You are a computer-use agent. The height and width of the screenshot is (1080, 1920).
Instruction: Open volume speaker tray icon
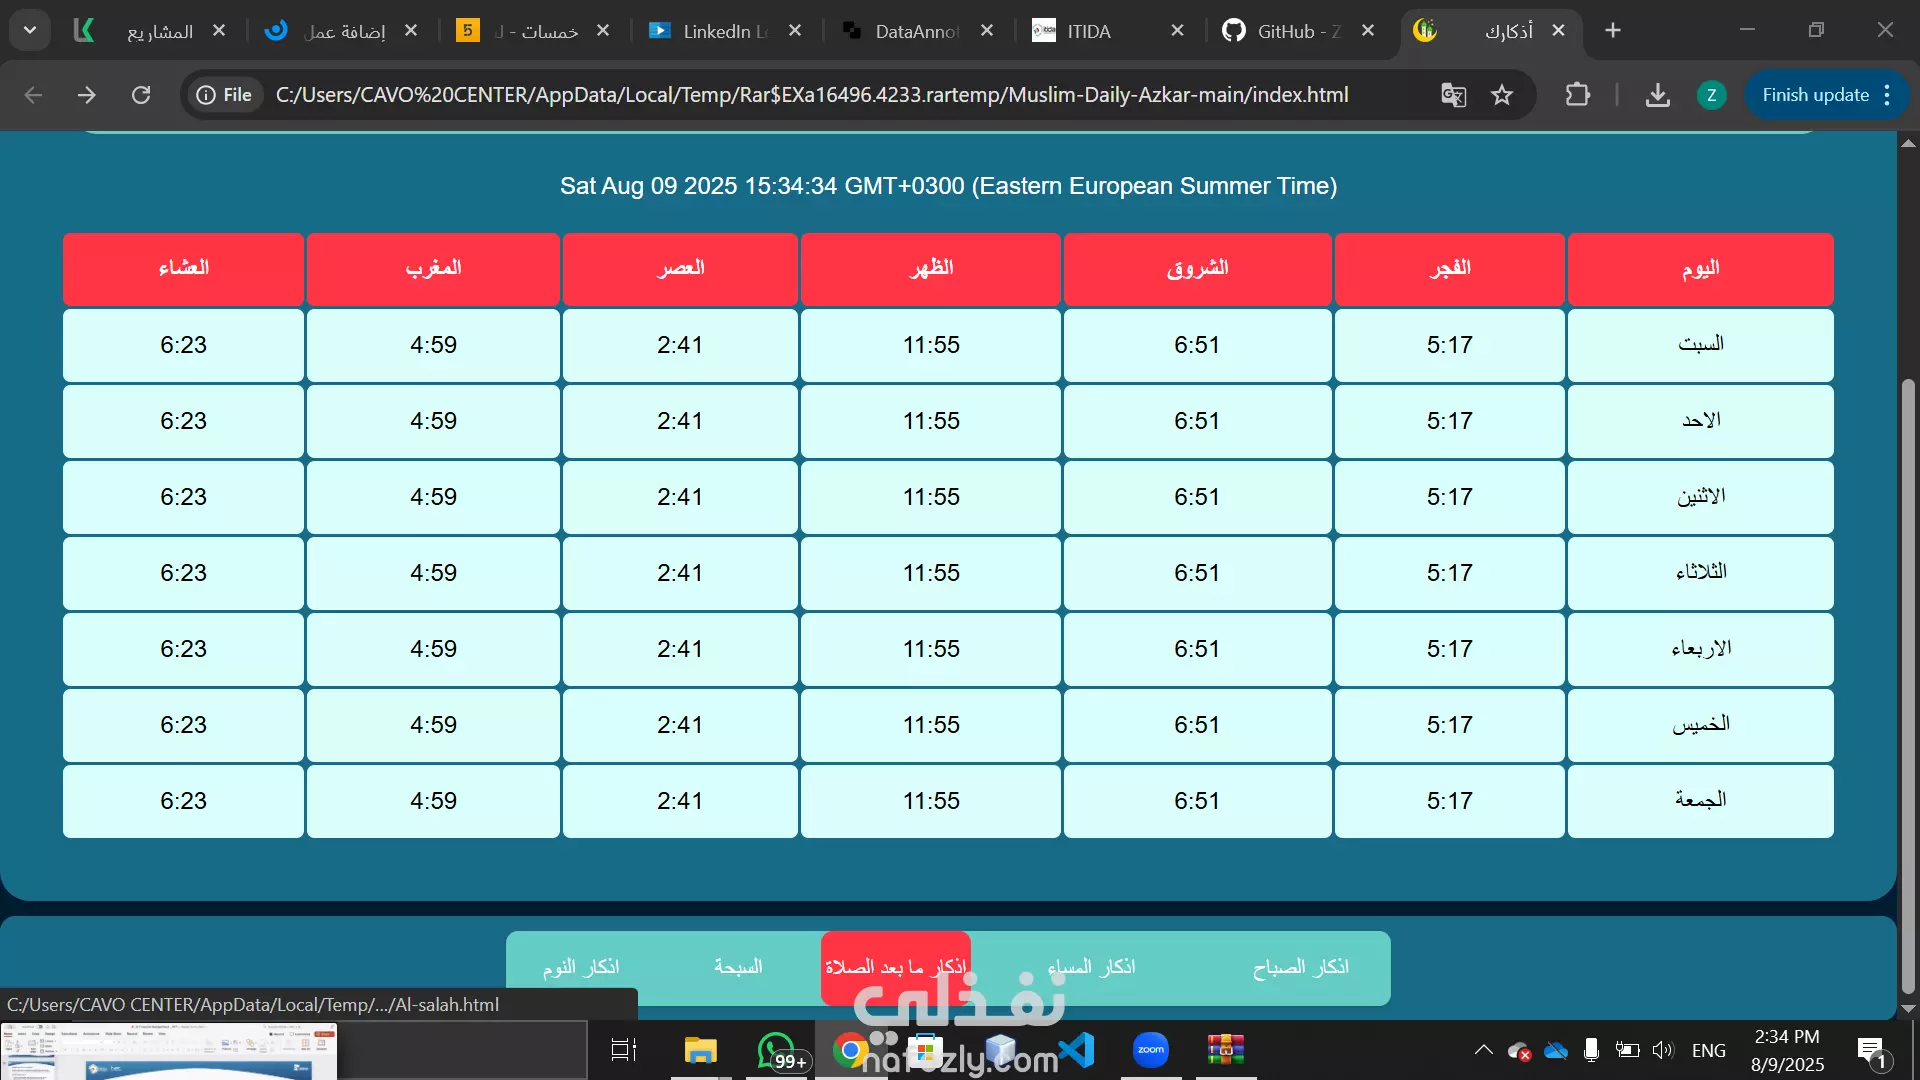pos(1662,1050)
